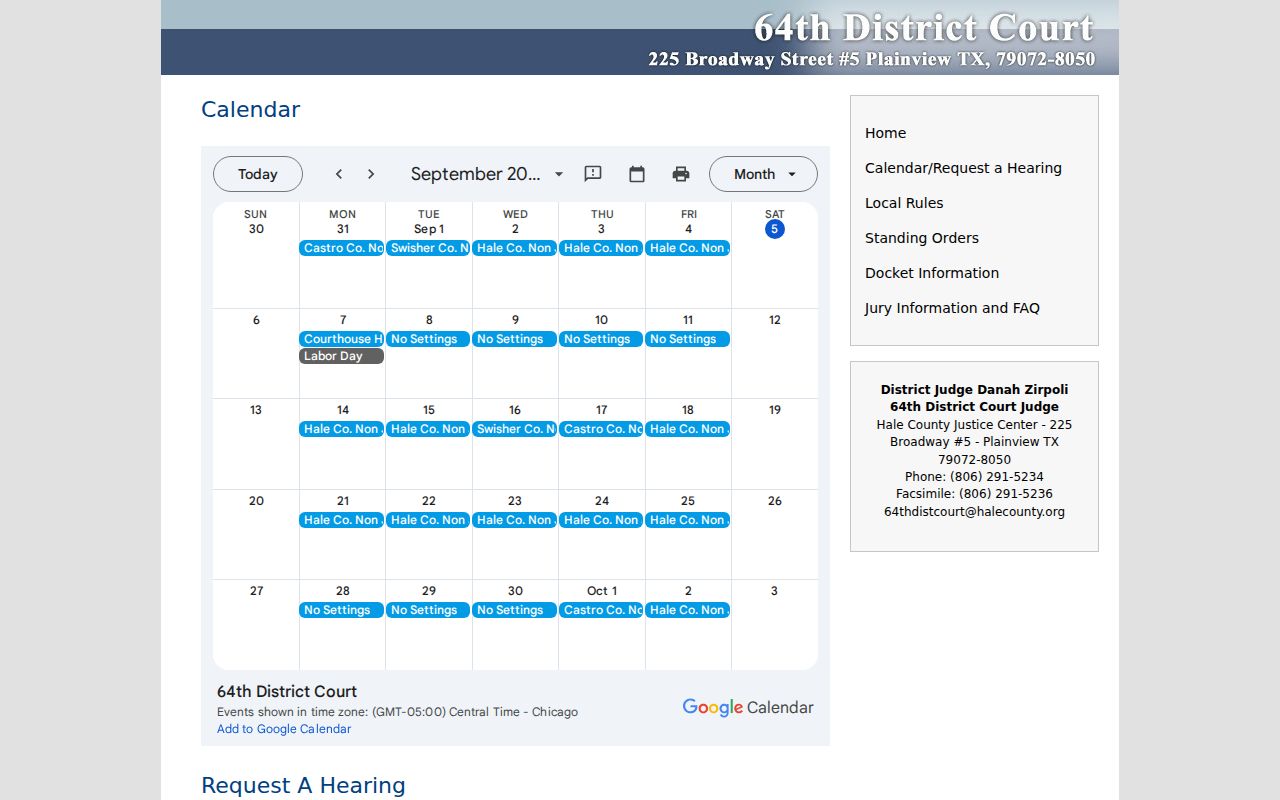This screenshot has height=800, width=1280.
Task: Open Castro Co. event on Monday 31
Action: (x=342, y=248)
